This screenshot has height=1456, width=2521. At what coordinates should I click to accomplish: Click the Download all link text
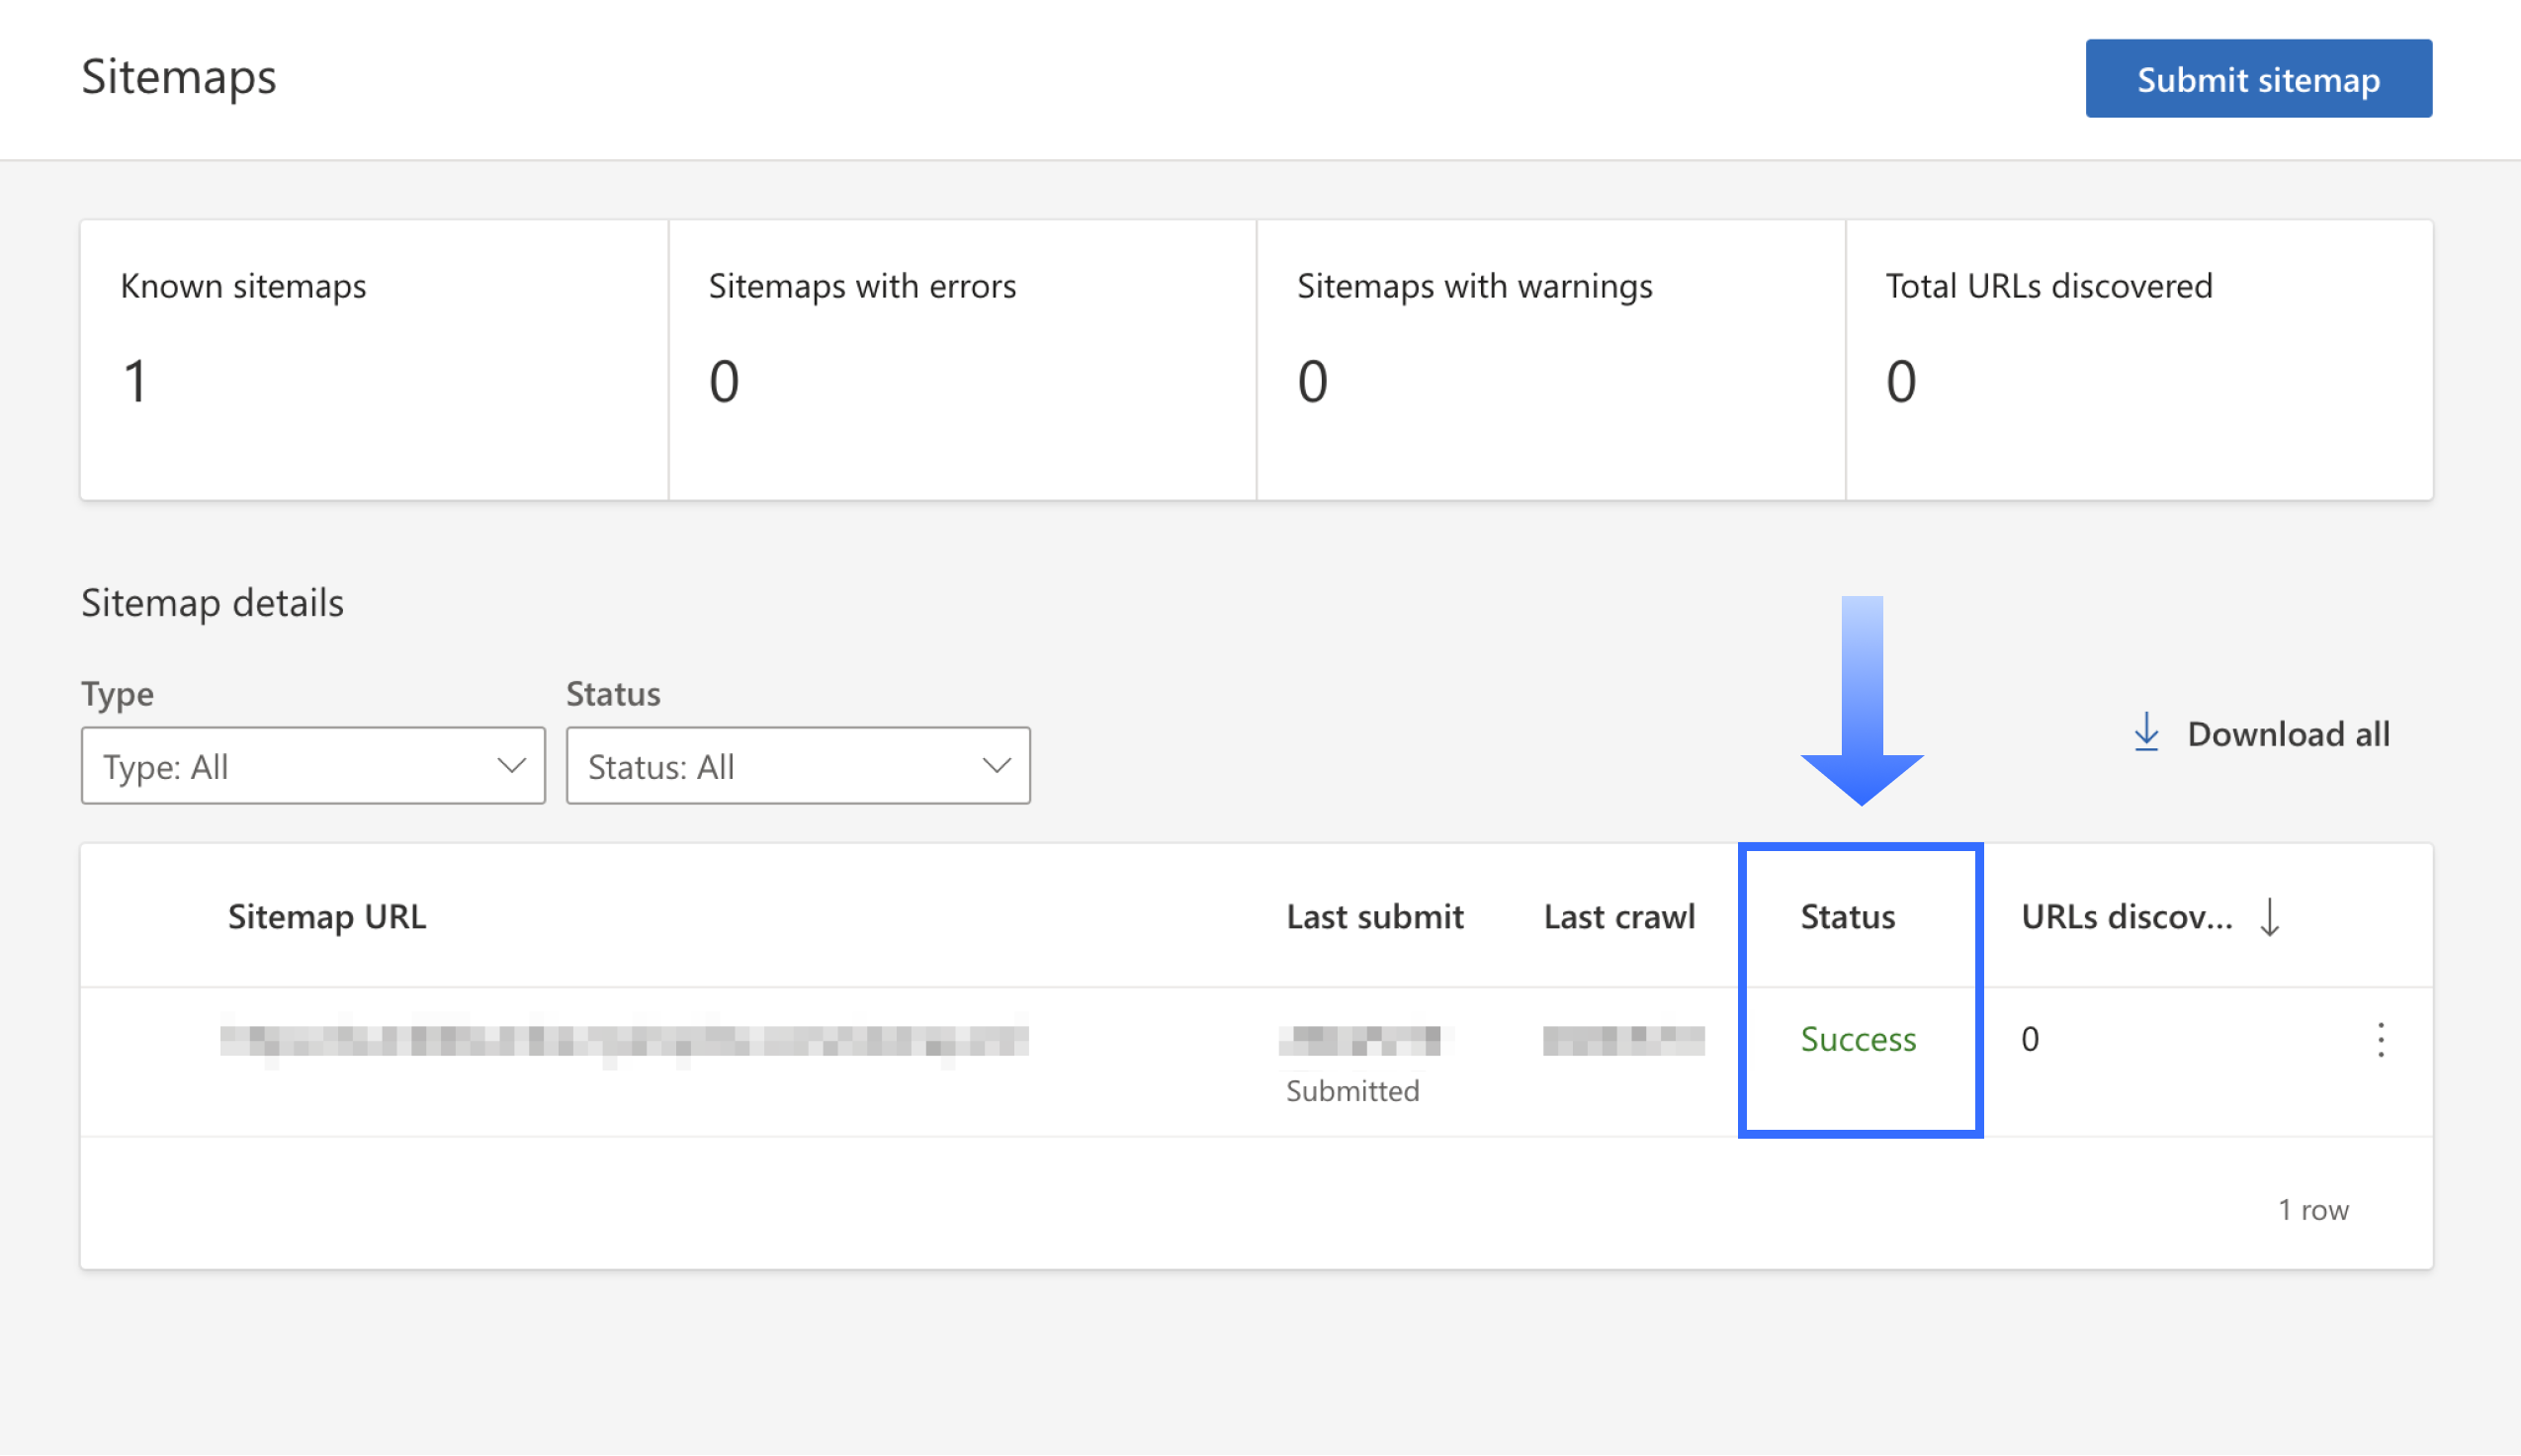(x=2287, y=735)
